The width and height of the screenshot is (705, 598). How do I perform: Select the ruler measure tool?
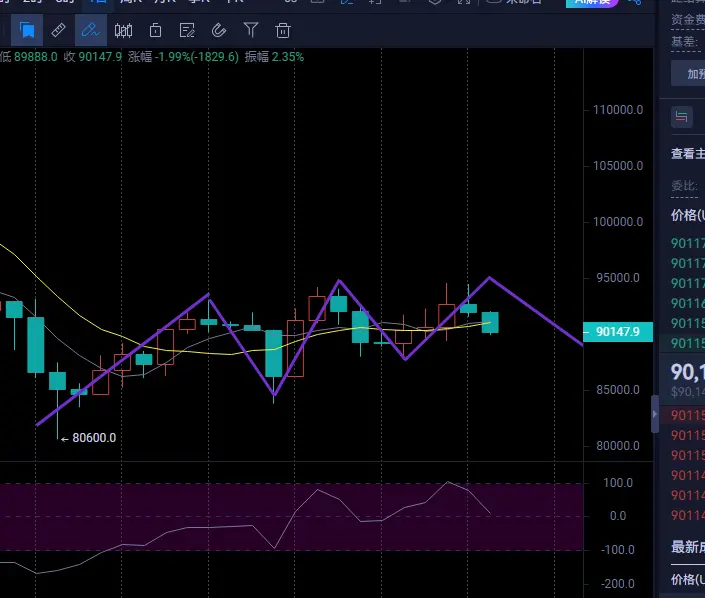click(x=59, y=30)
